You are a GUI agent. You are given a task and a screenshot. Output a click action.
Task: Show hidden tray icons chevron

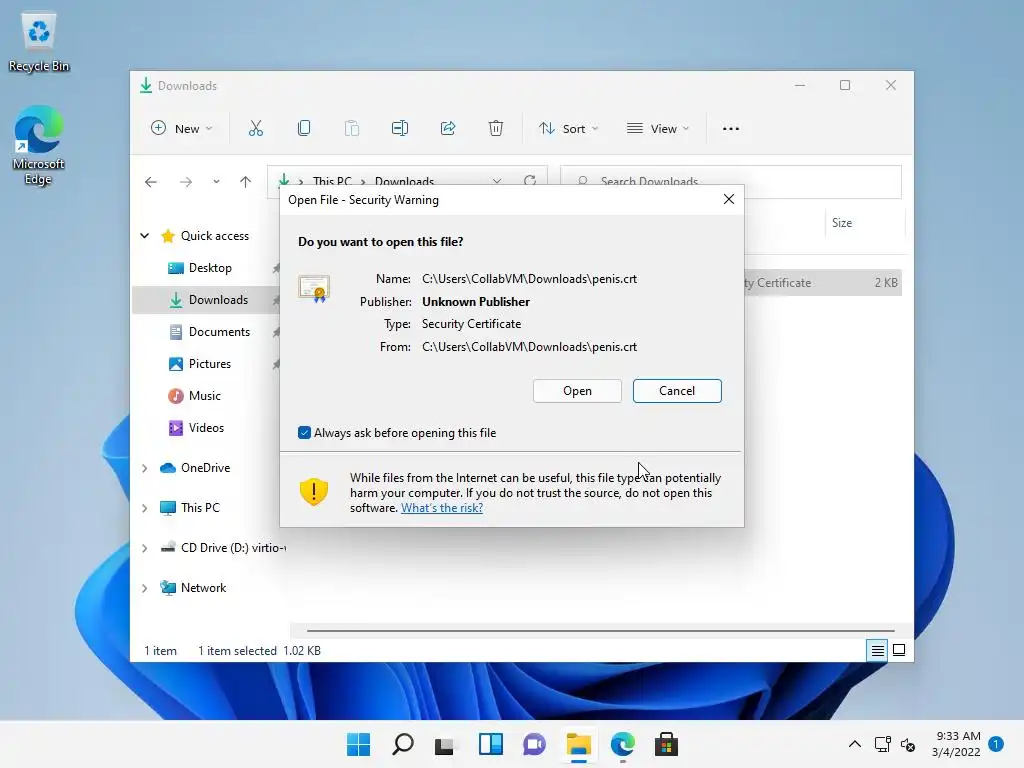[854, 744]
